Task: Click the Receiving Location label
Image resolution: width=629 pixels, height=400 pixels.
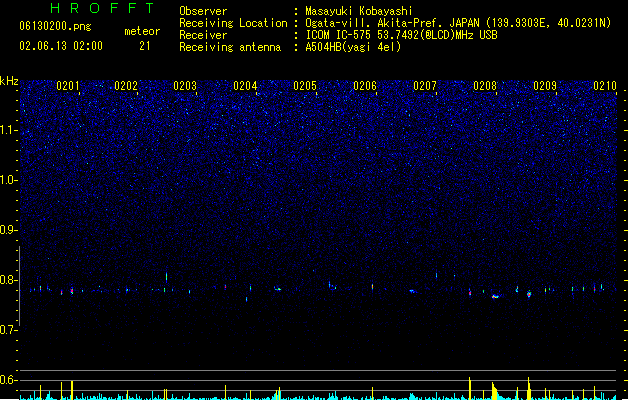Action: pyautogui.click(x=233, y=23)
